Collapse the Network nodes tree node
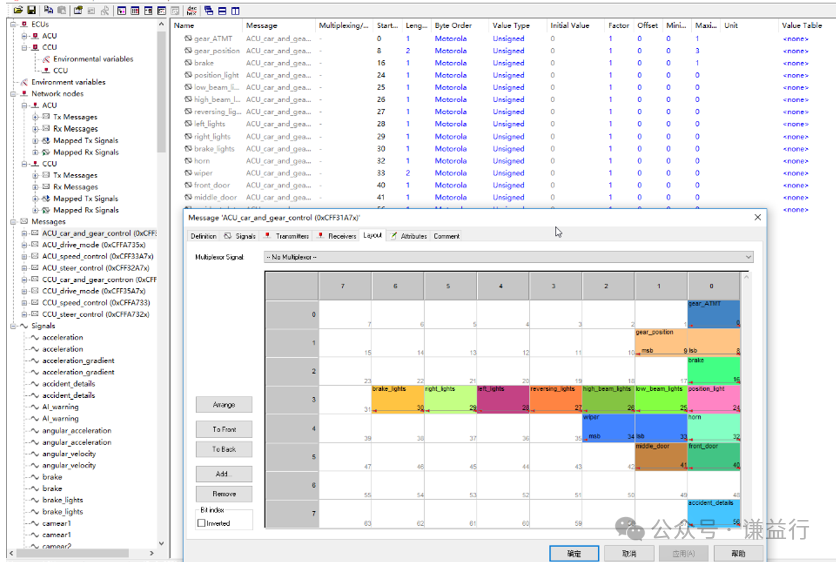The image size is (836, 562). (13, 94)
